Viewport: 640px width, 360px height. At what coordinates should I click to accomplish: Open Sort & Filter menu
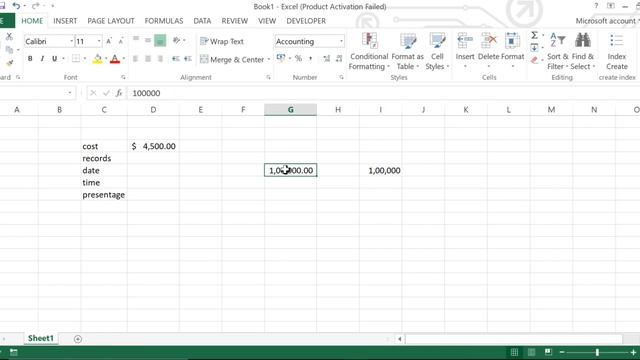click(558, 51)
